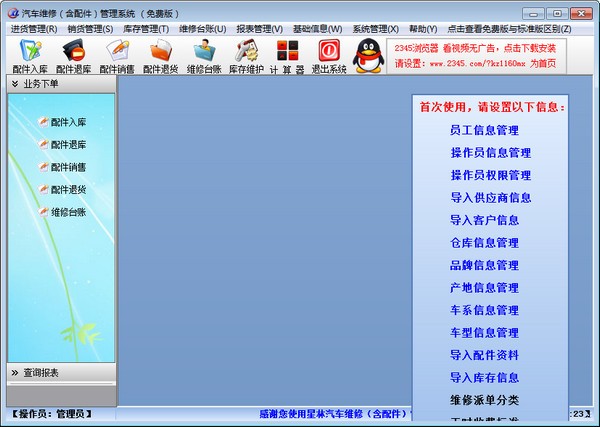Click 车系信息管理 link
600x427 pixels.
[x=484, y=310]
